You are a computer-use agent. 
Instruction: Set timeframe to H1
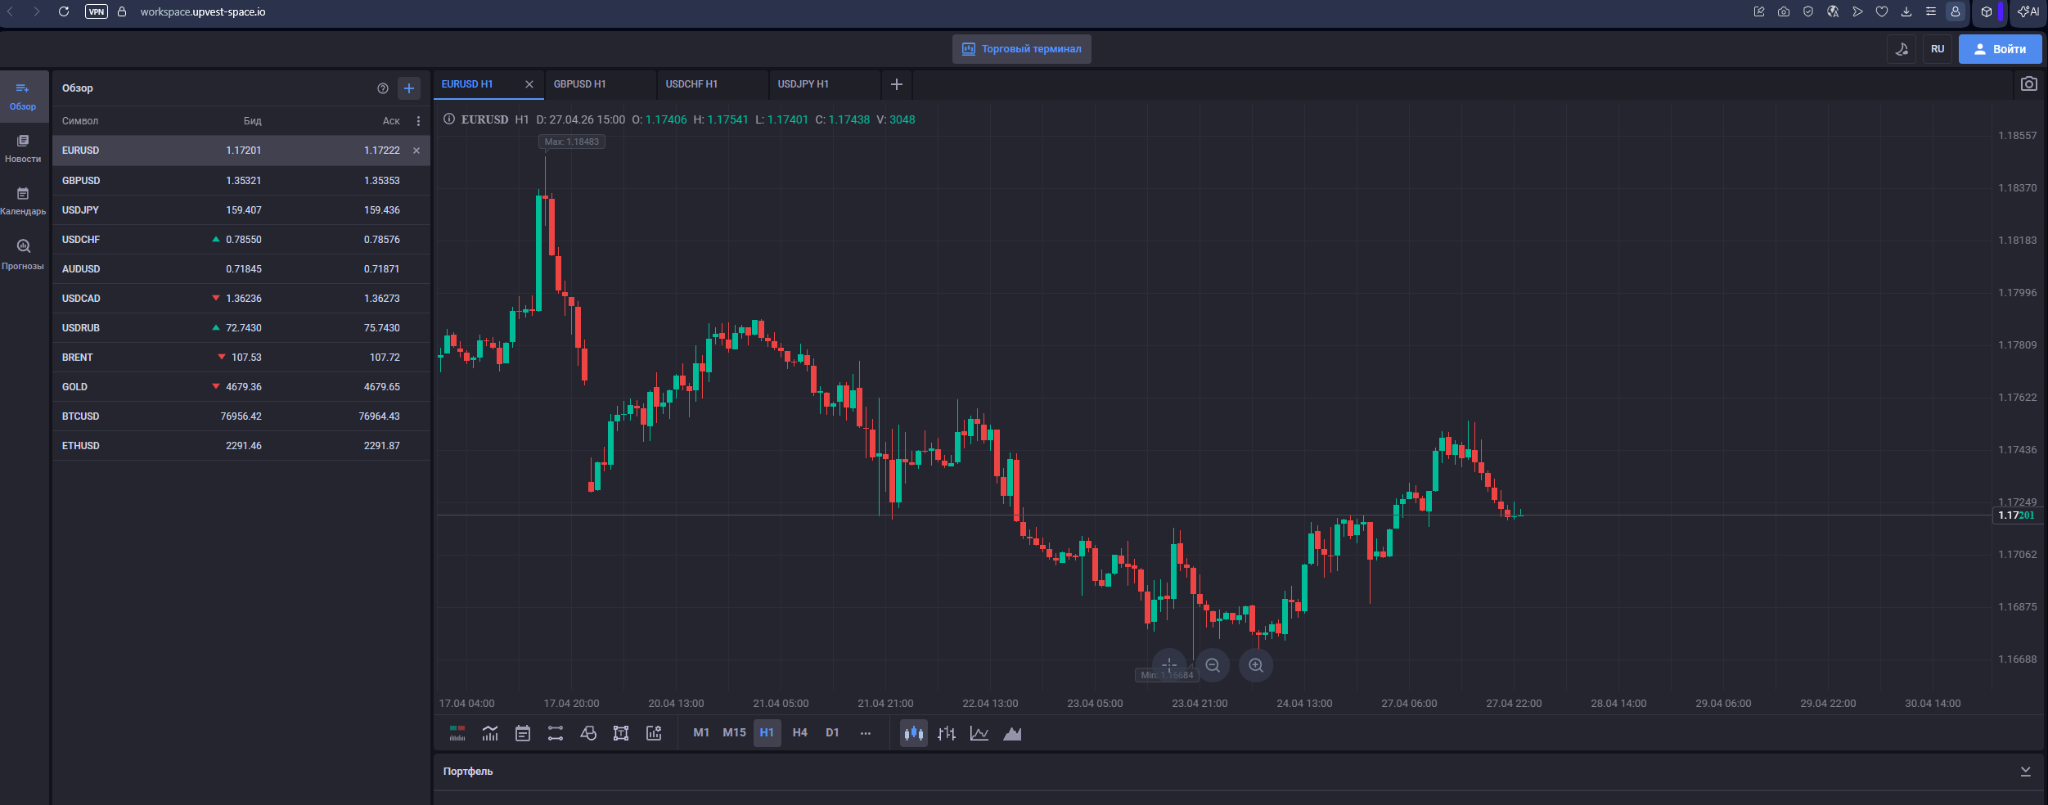pos(767,733)
